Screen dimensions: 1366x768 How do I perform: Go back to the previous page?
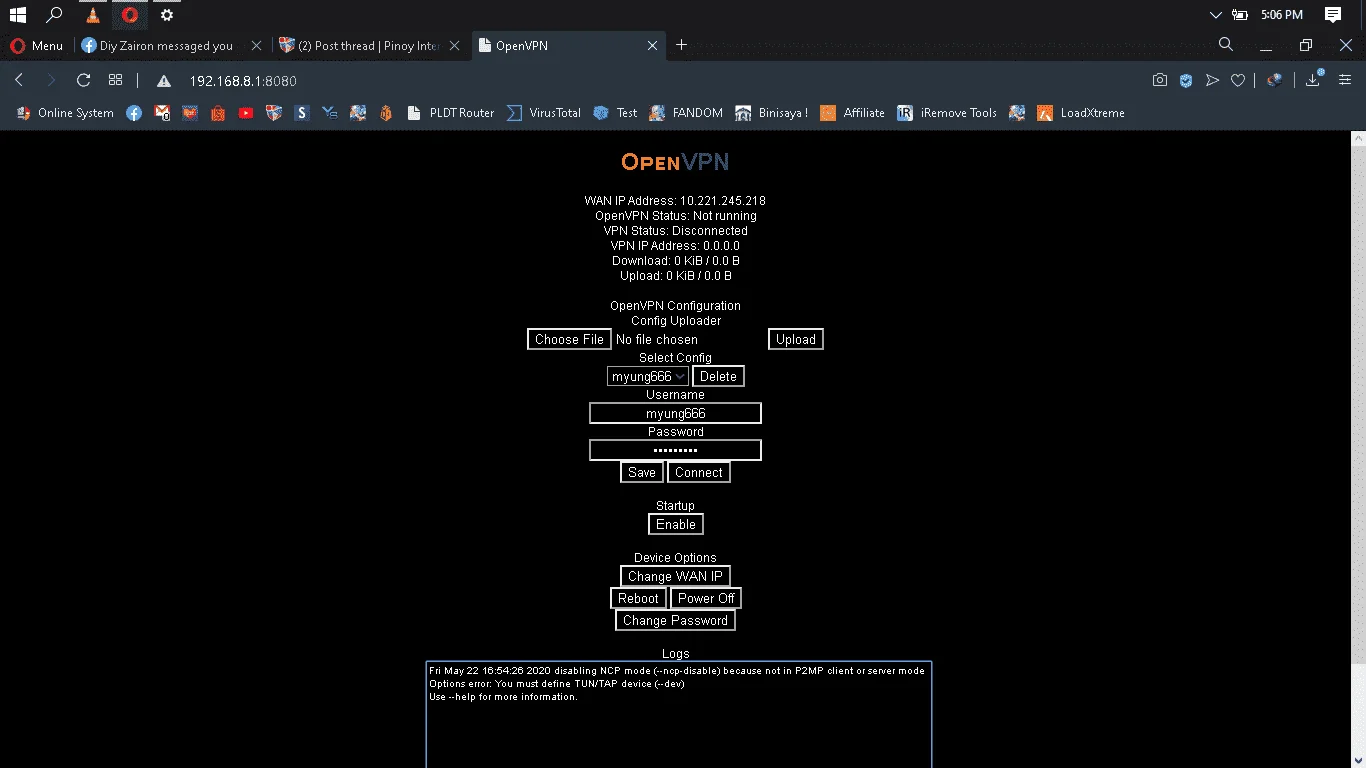coord(19,80)
